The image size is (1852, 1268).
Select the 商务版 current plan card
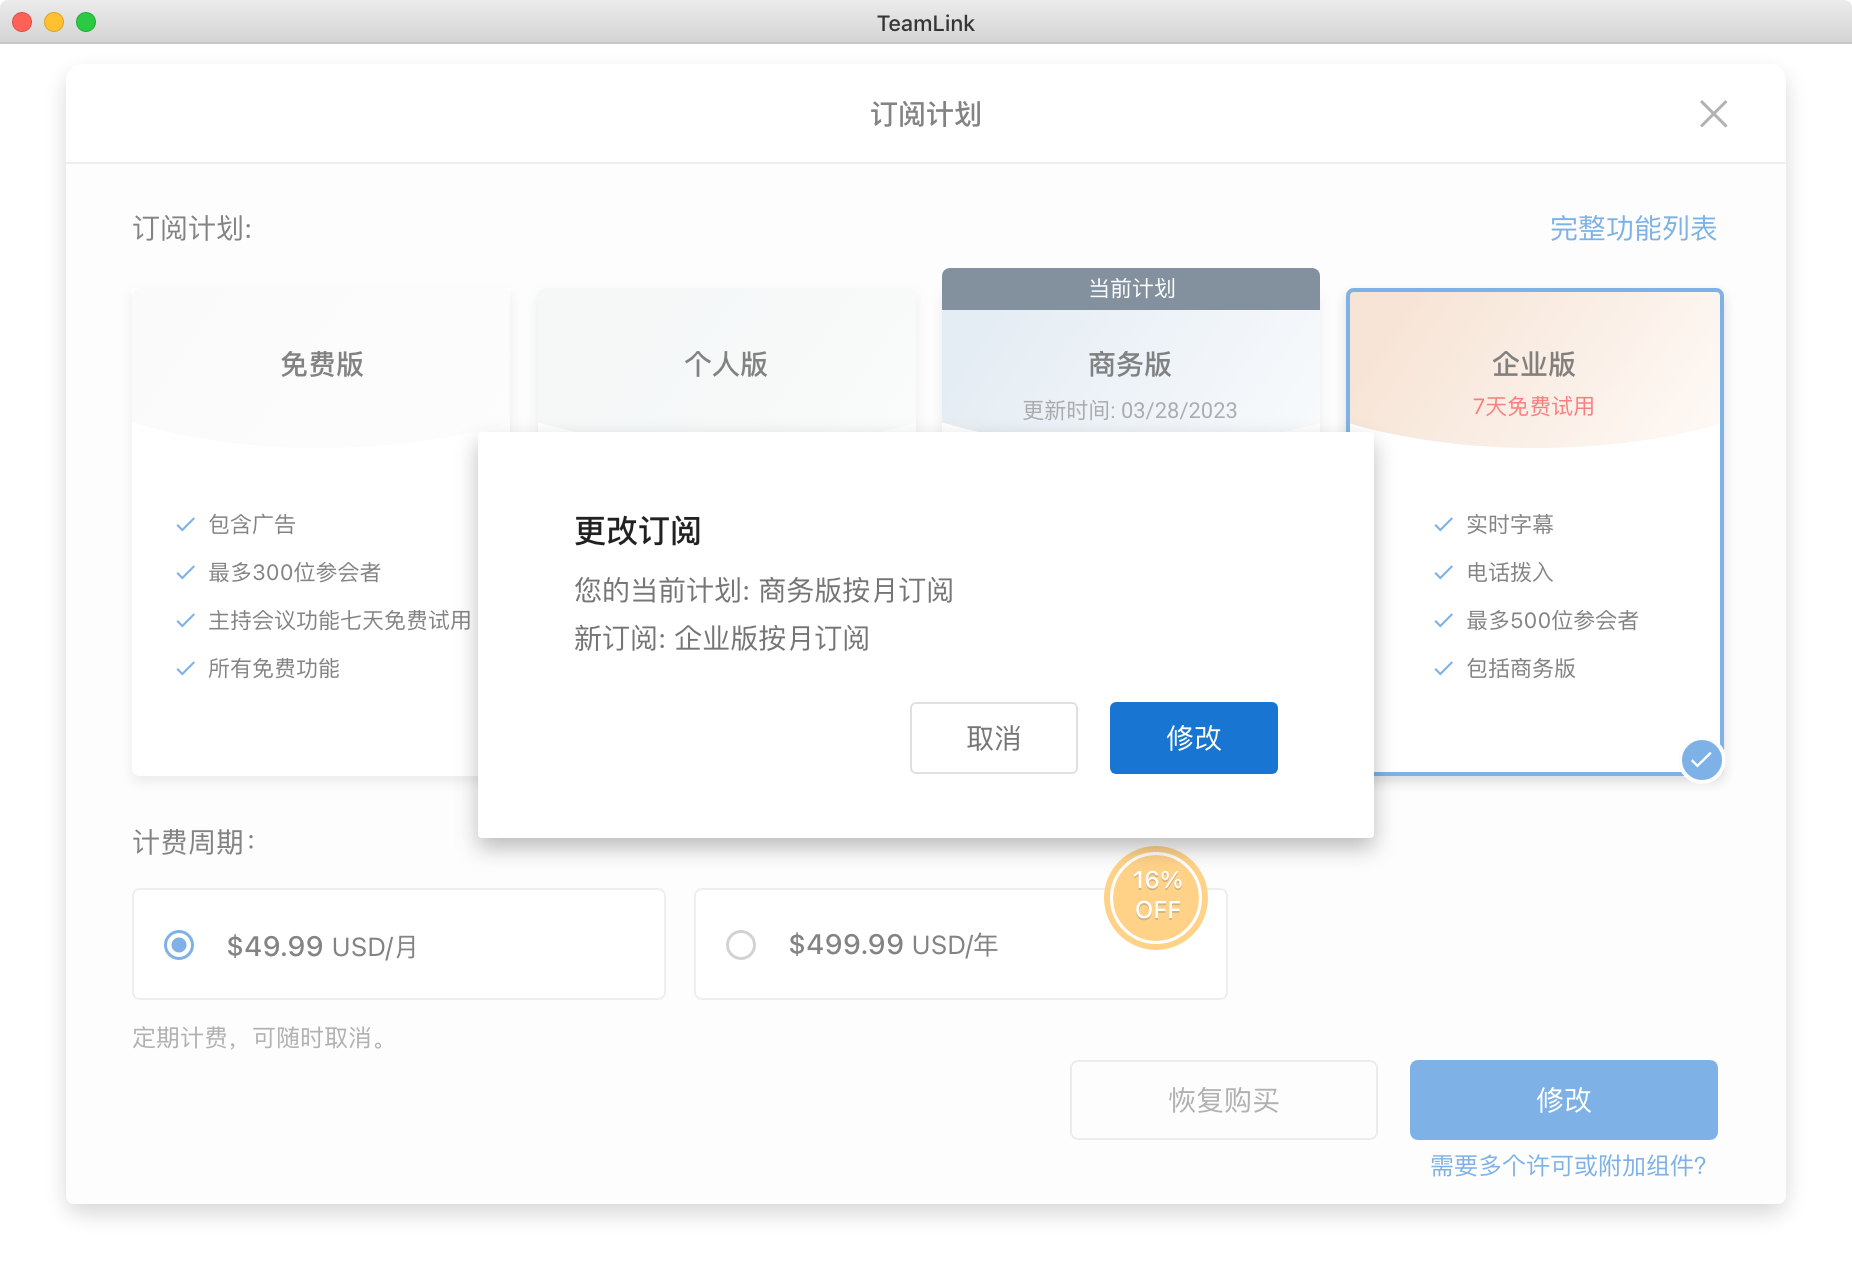point(1130,364)
